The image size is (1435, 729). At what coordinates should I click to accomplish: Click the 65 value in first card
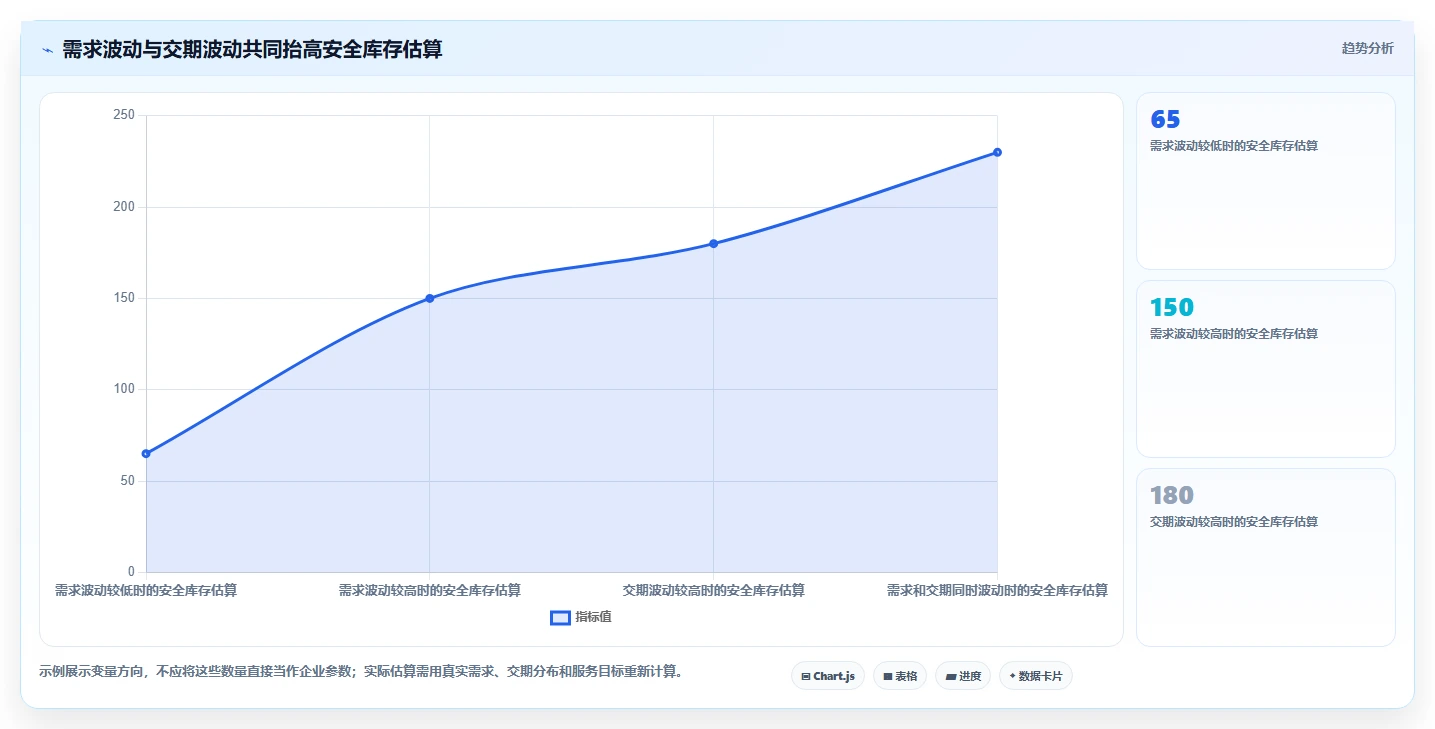(x=1165, y=120)
